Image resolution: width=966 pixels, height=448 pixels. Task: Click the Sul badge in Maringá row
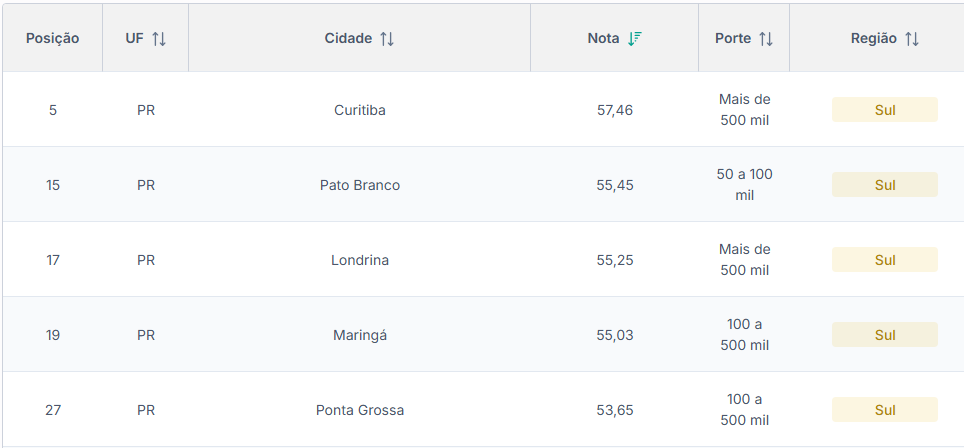(885, 335)
